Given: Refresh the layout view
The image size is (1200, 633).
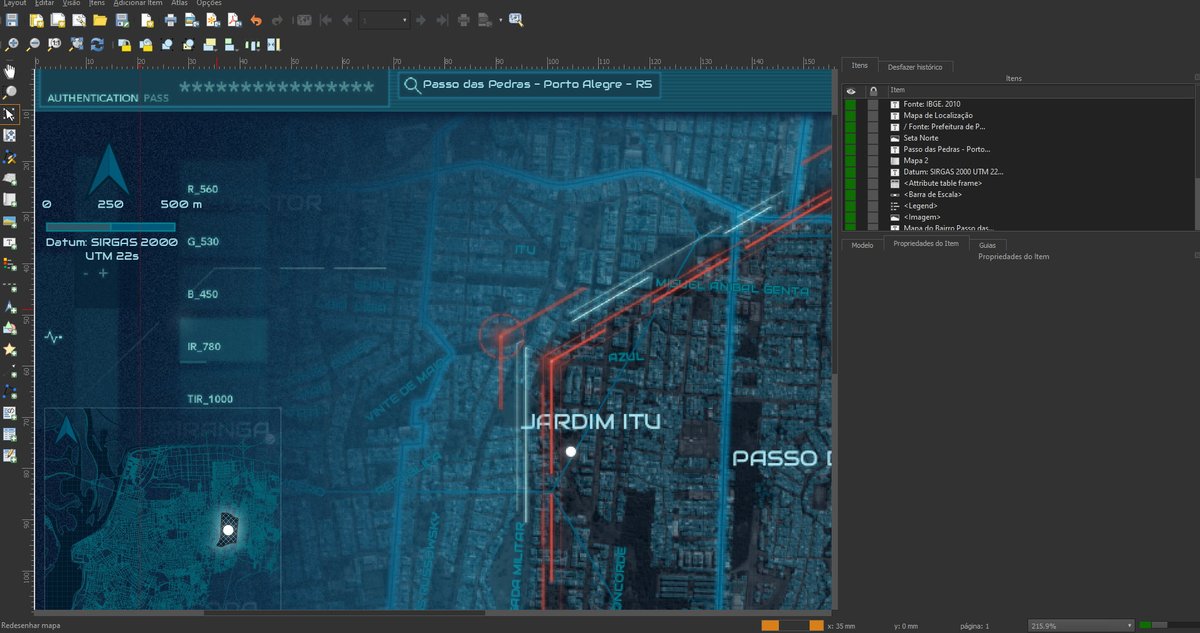Looking at the screenshot, I should [x=97, y=44].
